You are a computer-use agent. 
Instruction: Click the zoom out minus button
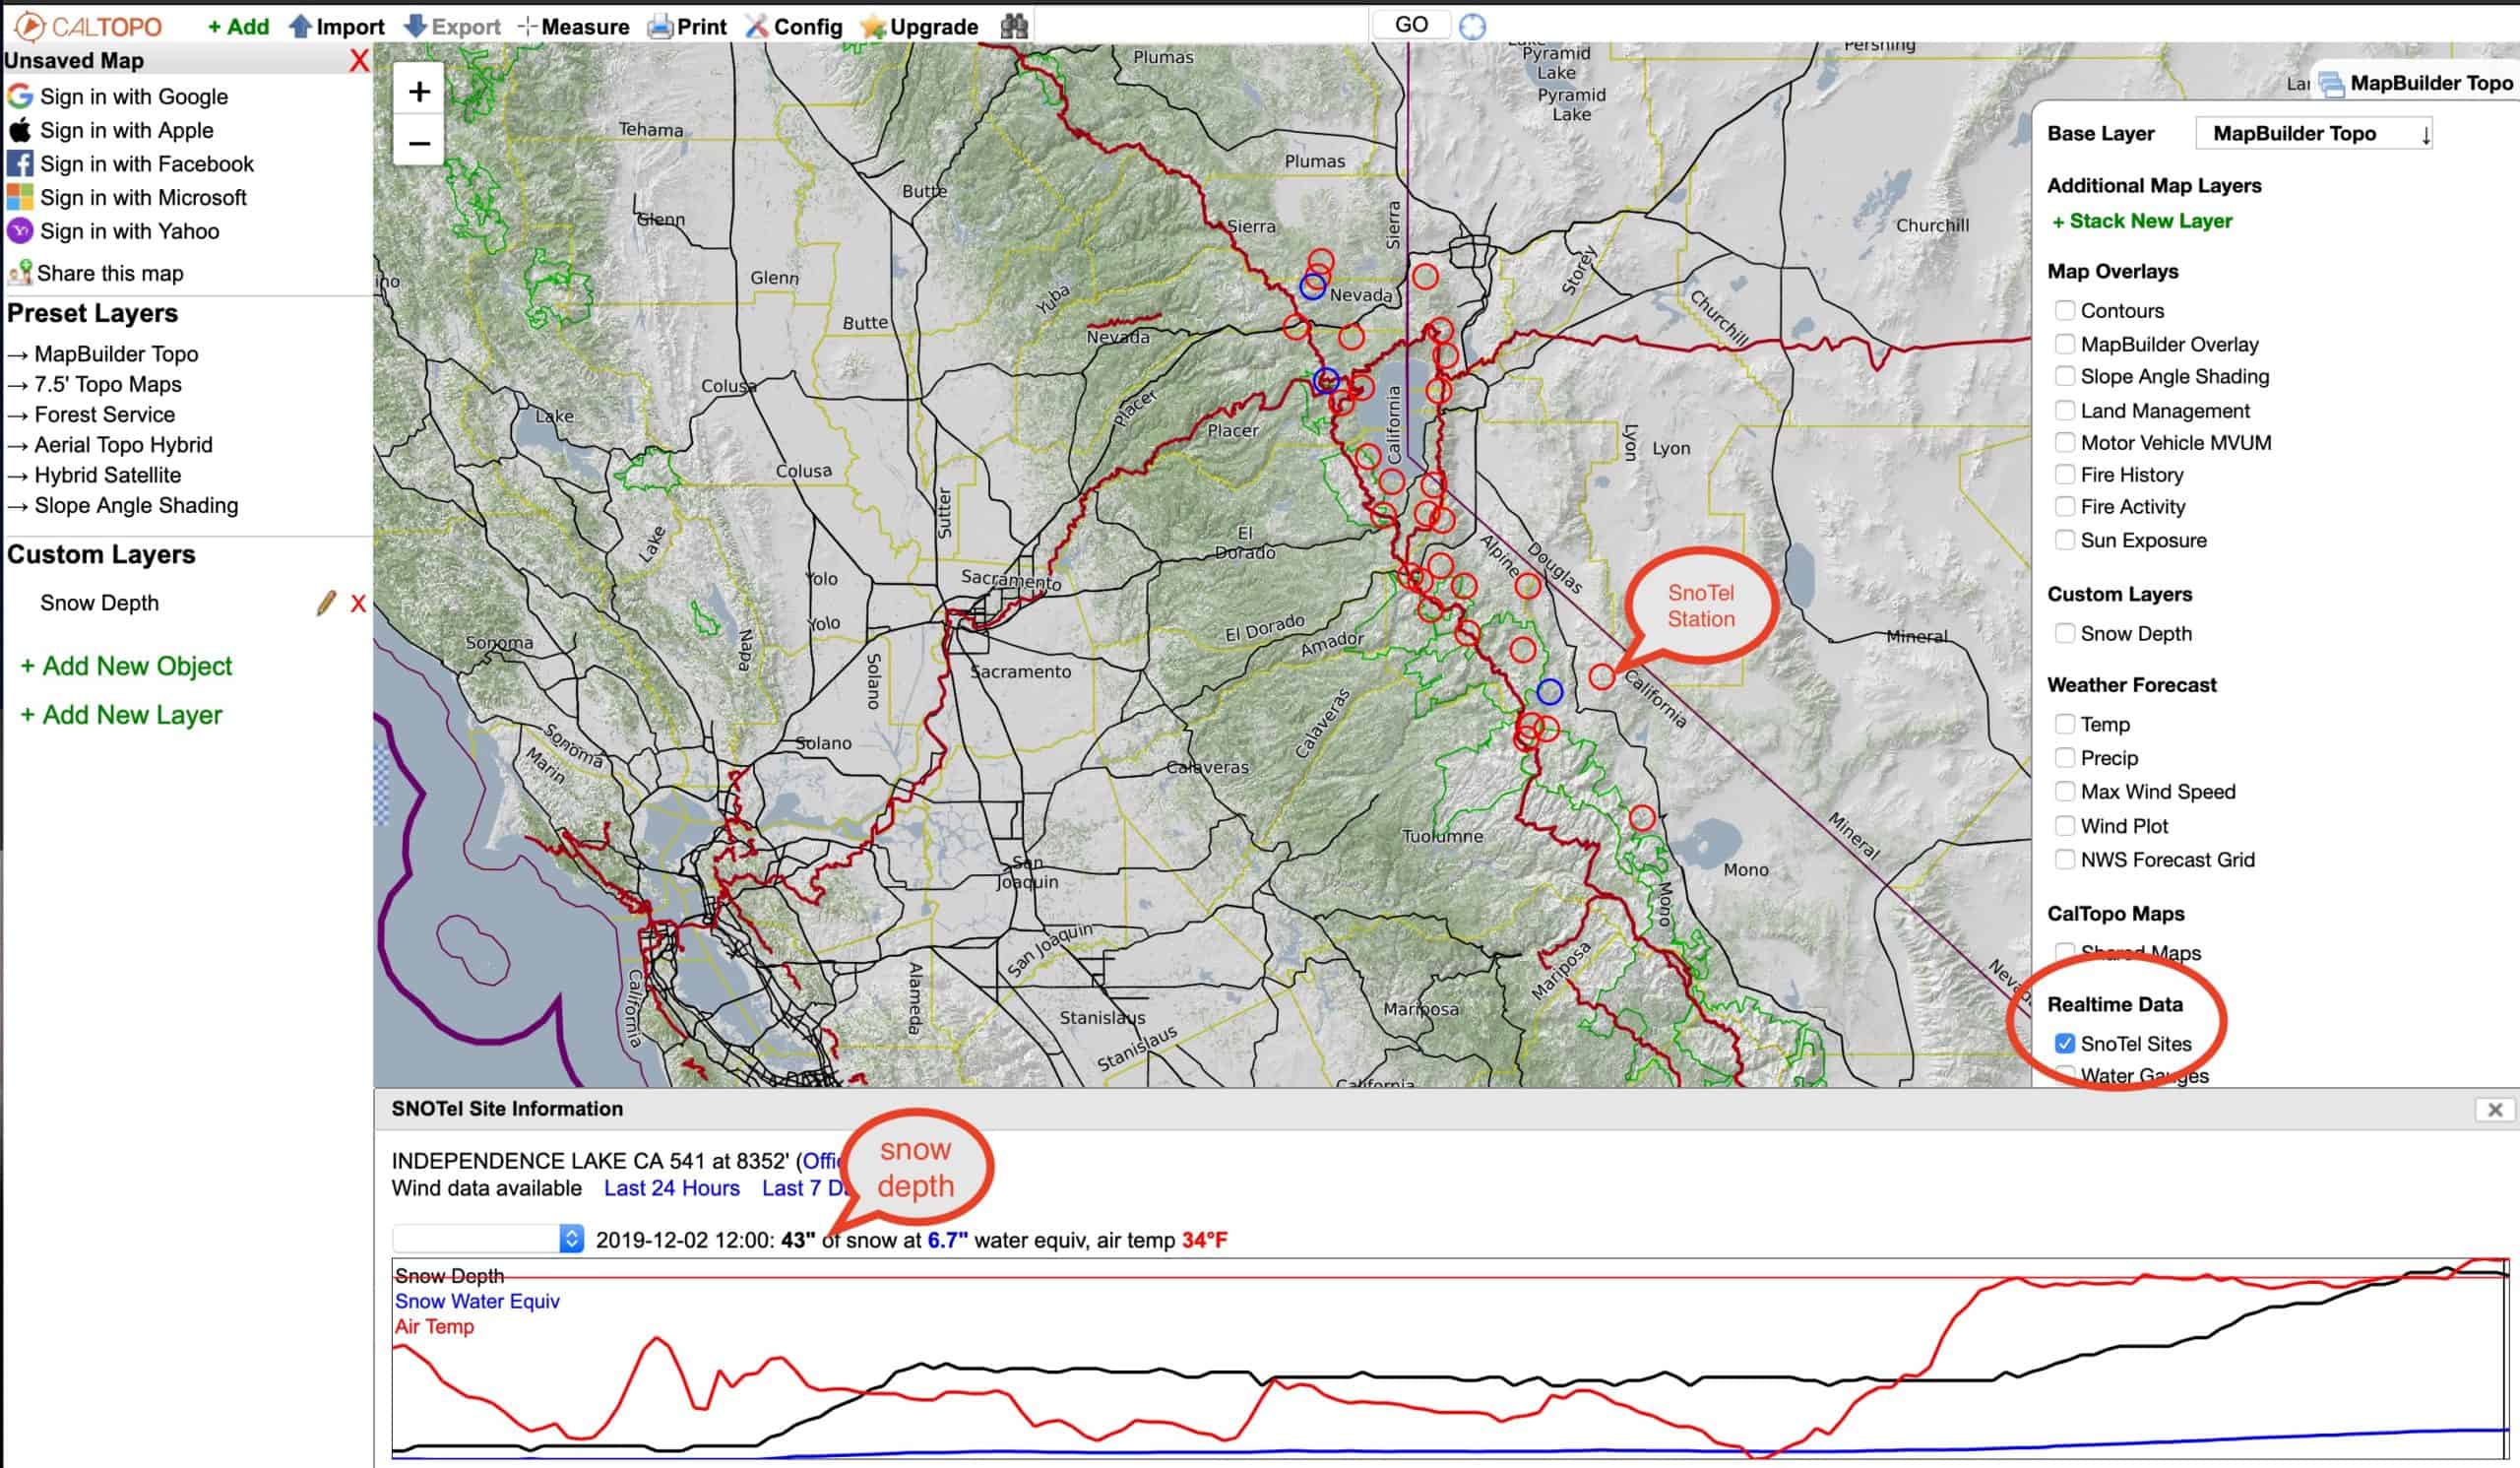(419, 143)
